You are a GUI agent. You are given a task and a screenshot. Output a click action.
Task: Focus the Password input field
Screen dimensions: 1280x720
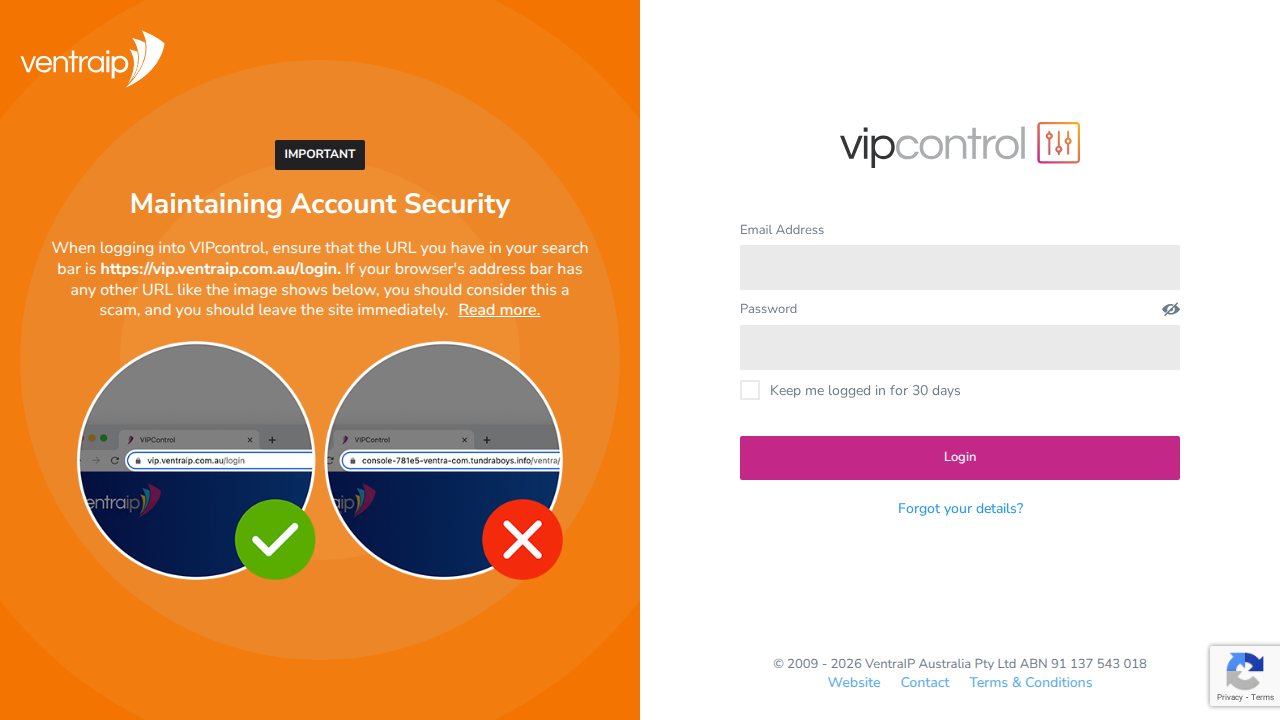click(x=960, y=347)
